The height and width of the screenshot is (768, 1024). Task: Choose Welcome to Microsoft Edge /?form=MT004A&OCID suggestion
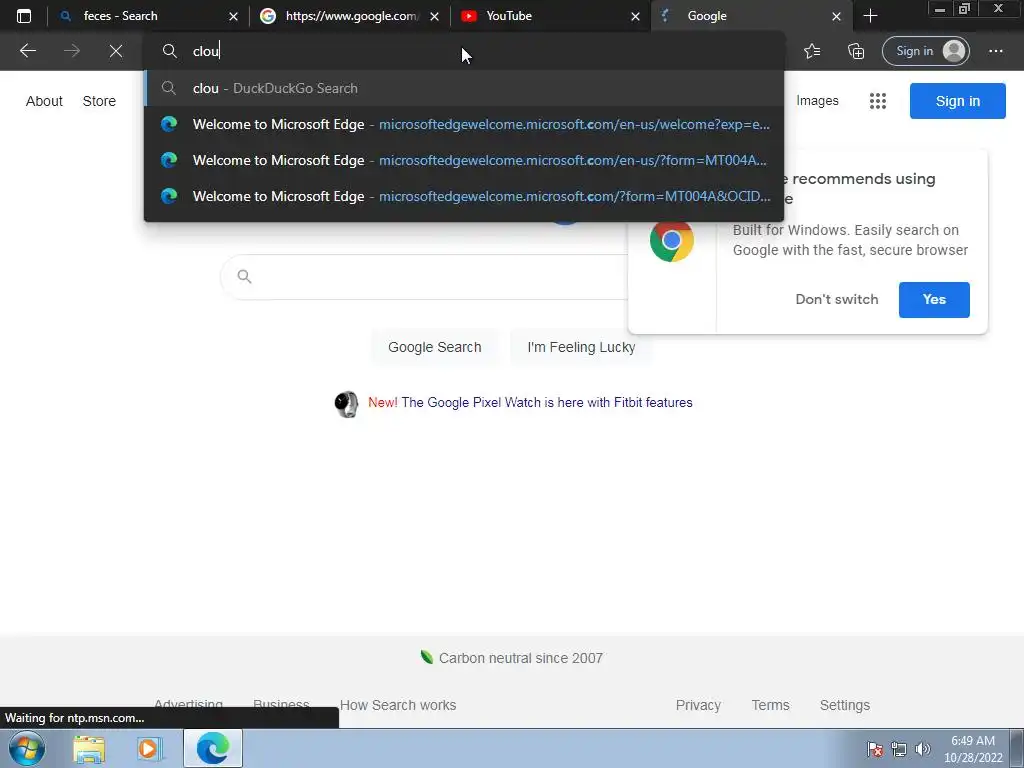(464, 196)
